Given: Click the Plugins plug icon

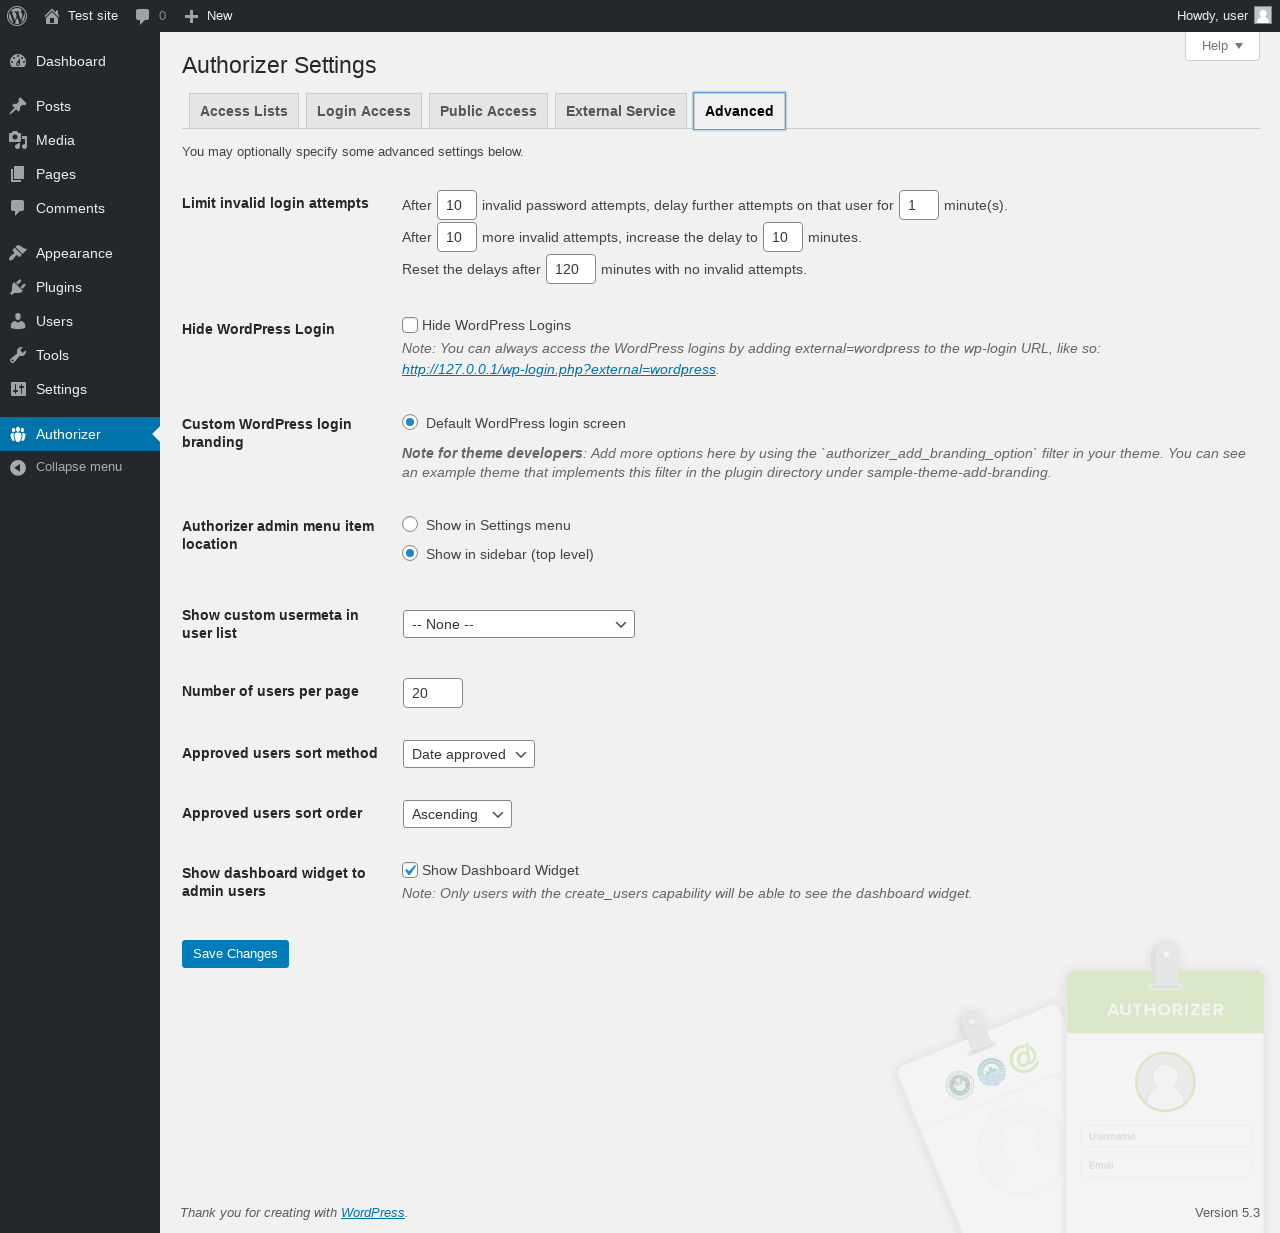Looking at the screenshot, I should click(18, 287).
